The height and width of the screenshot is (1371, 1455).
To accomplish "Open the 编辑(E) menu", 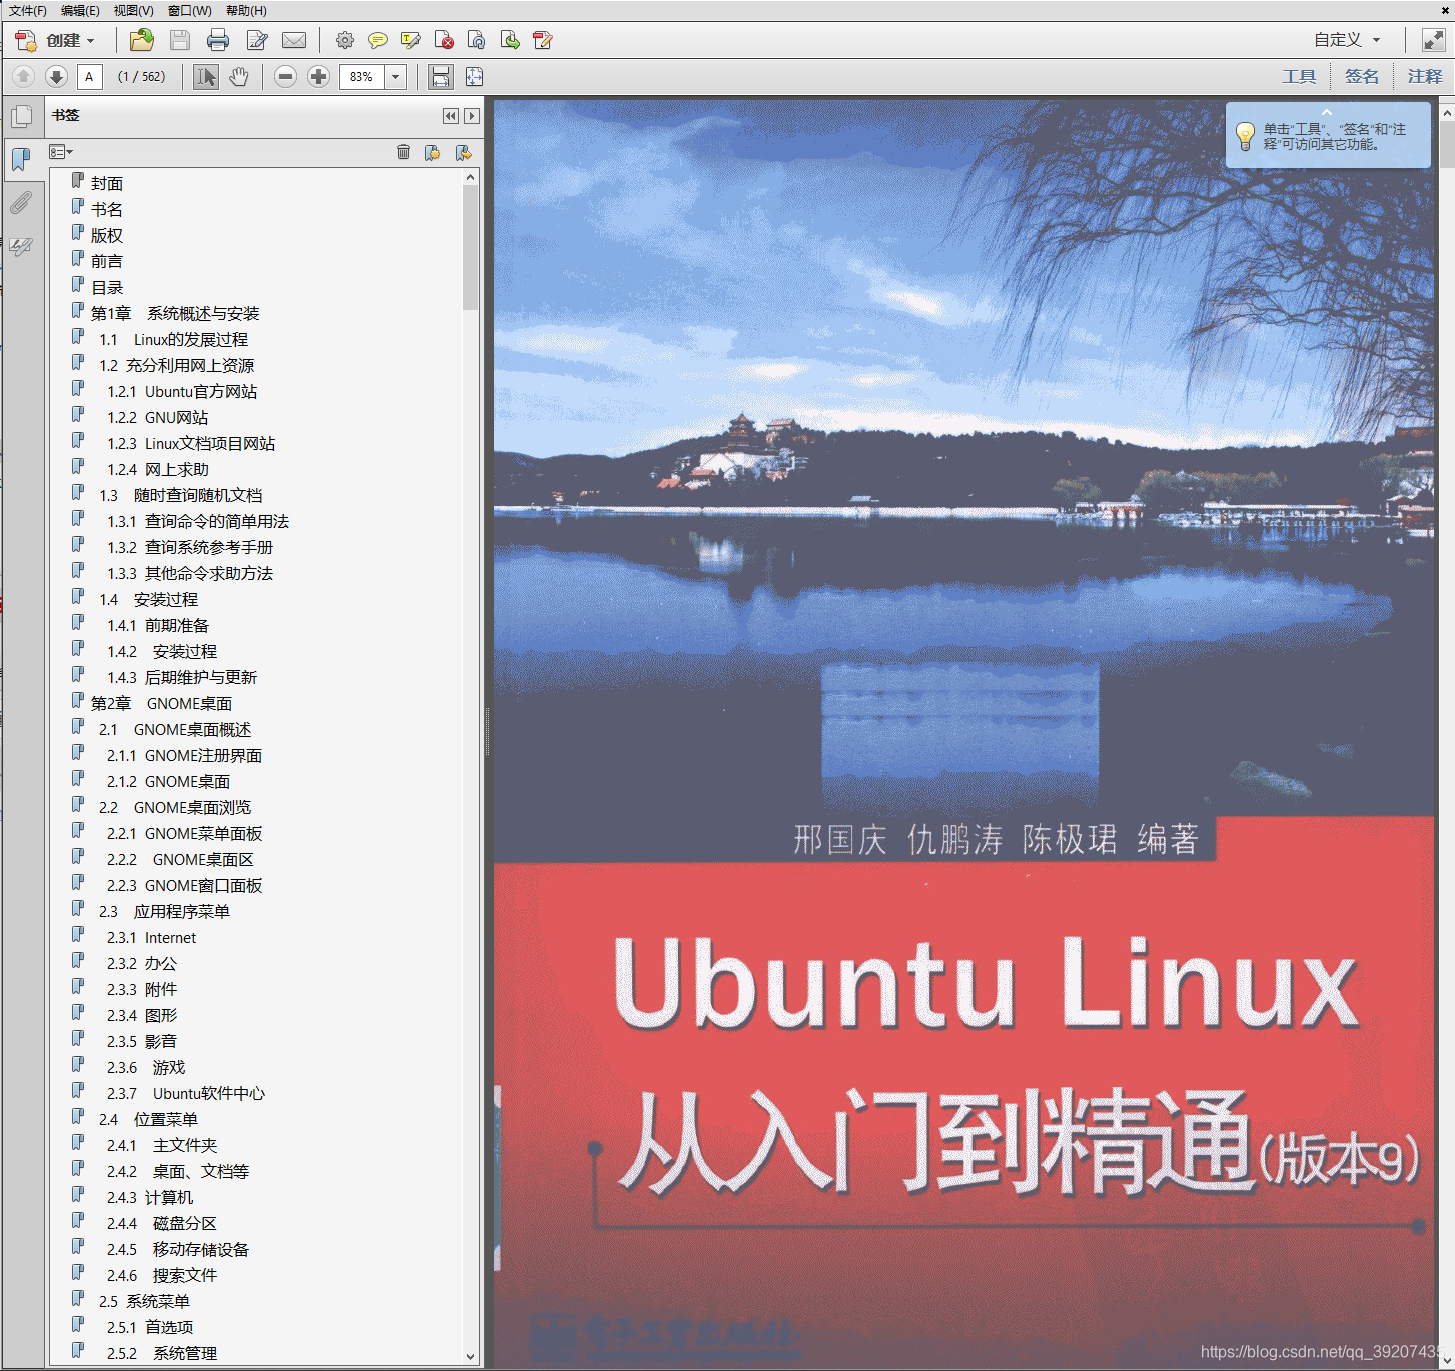I will [x=80, y=10].
